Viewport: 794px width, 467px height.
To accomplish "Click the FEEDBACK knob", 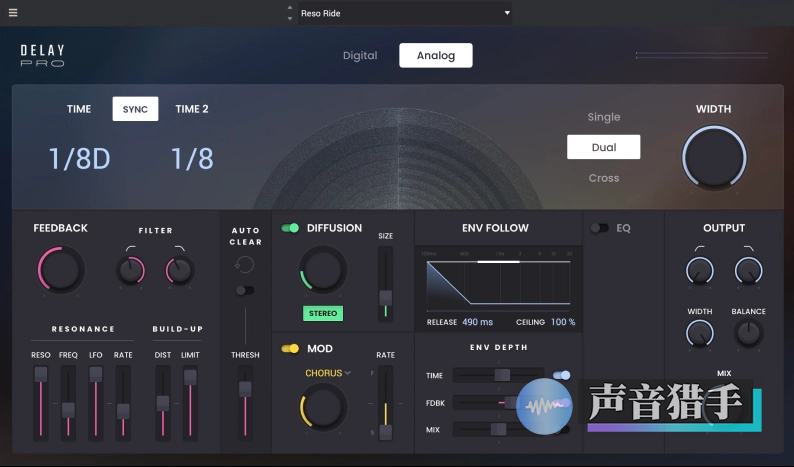I will pyautogui.click(x=60, y=269).
